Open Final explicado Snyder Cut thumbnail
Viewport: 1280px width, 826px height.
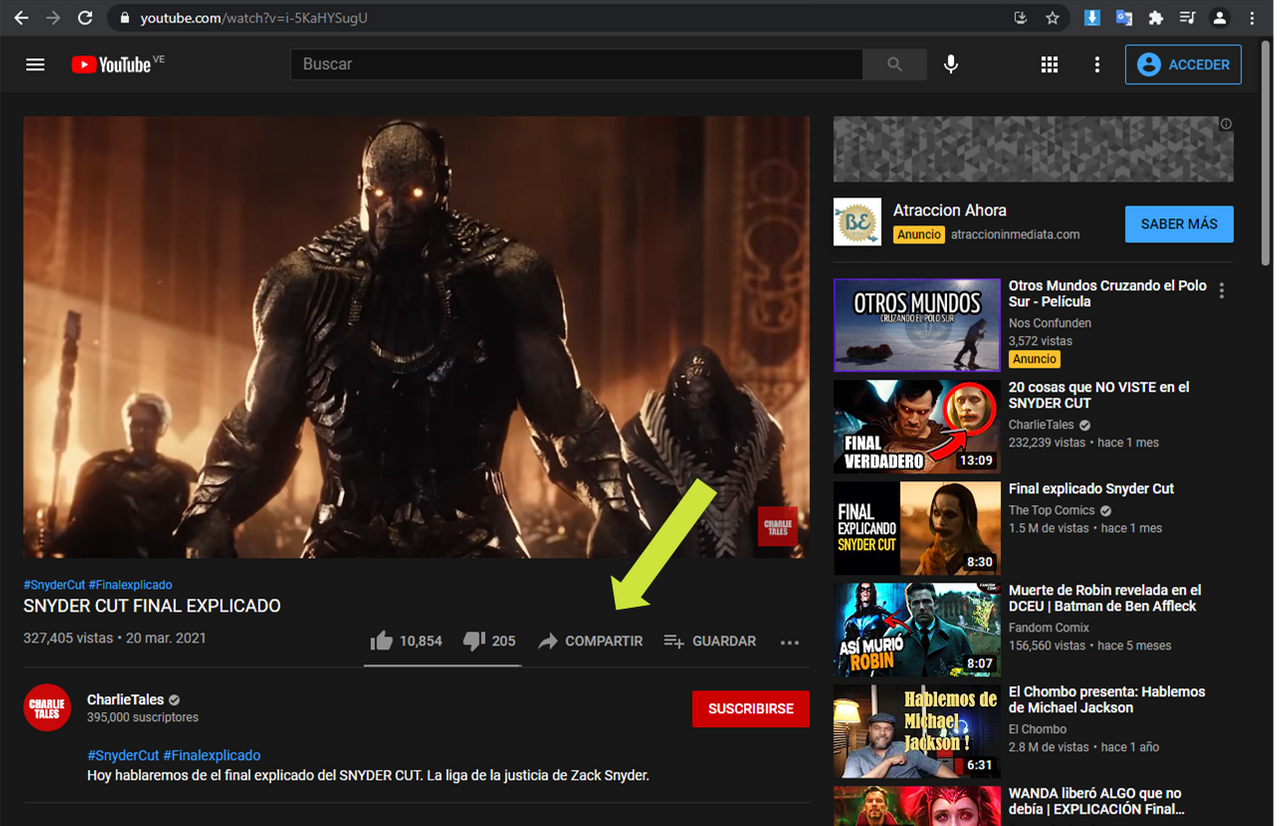917,528
